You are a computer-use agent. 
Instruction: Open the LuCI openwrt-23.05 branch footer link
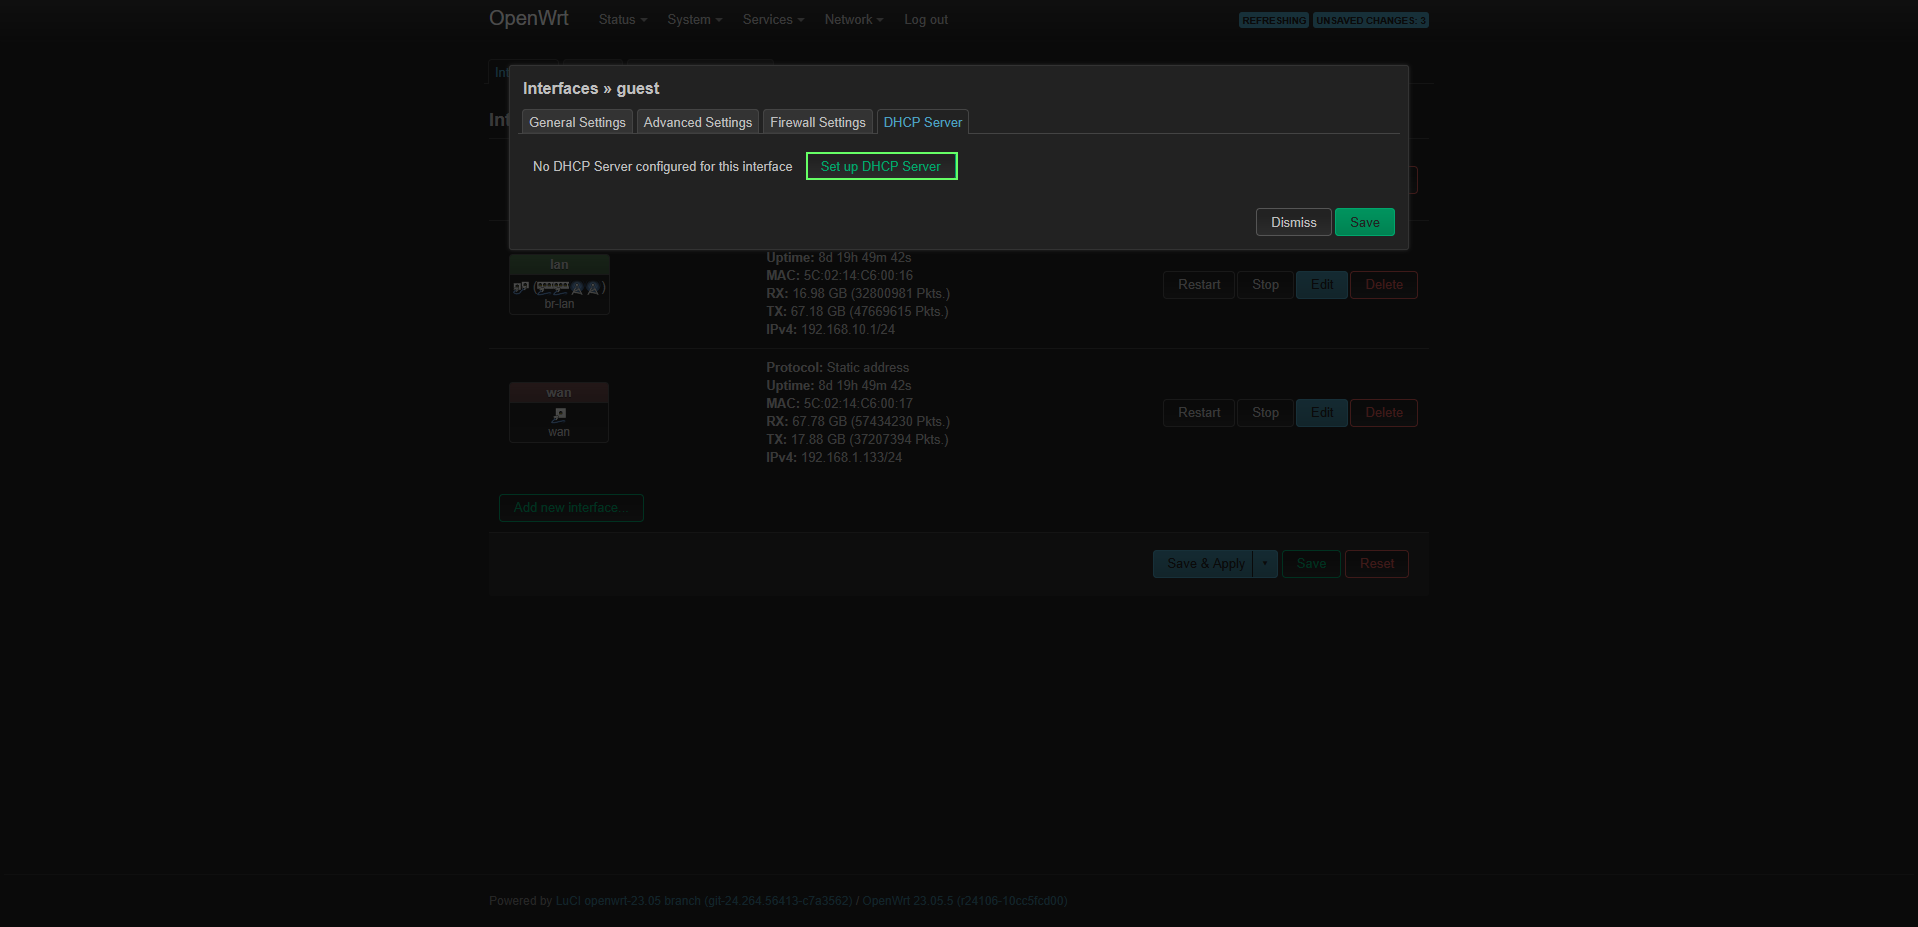[704, 901]
